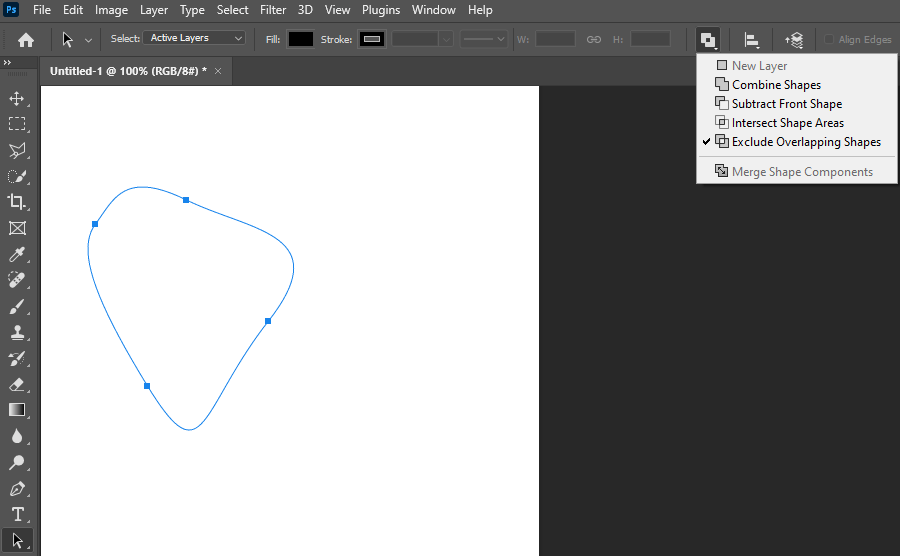900x556 pixels.
Task: Open the Window menu
Action: (433, 10)
